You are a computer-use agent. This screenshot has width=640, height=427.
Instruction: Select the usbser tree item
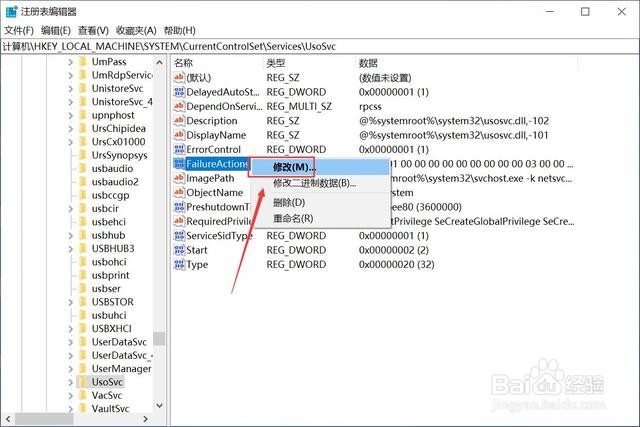pos(106,289)
